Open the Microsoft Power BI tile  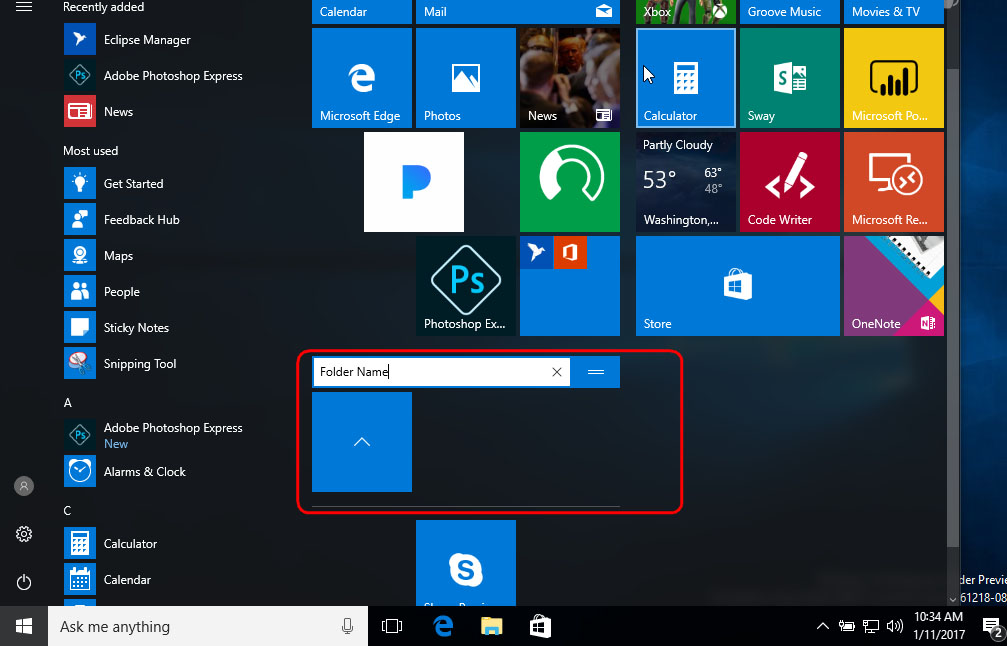point(894,78)
